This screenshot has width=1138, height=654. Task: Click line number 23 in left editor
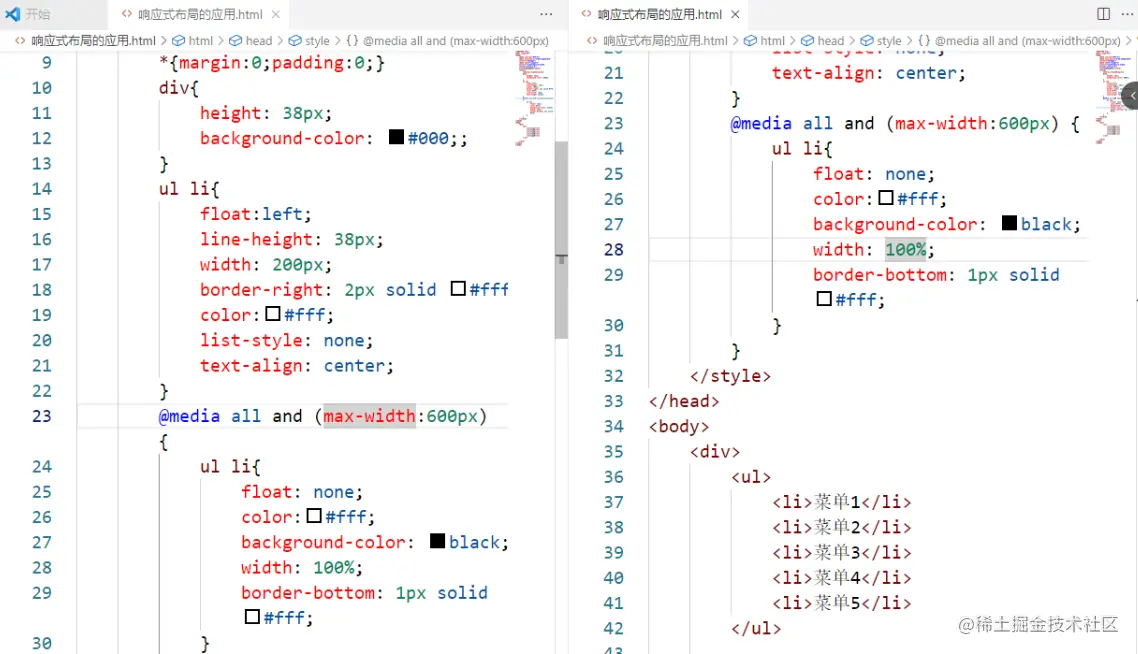pos(41,416)
